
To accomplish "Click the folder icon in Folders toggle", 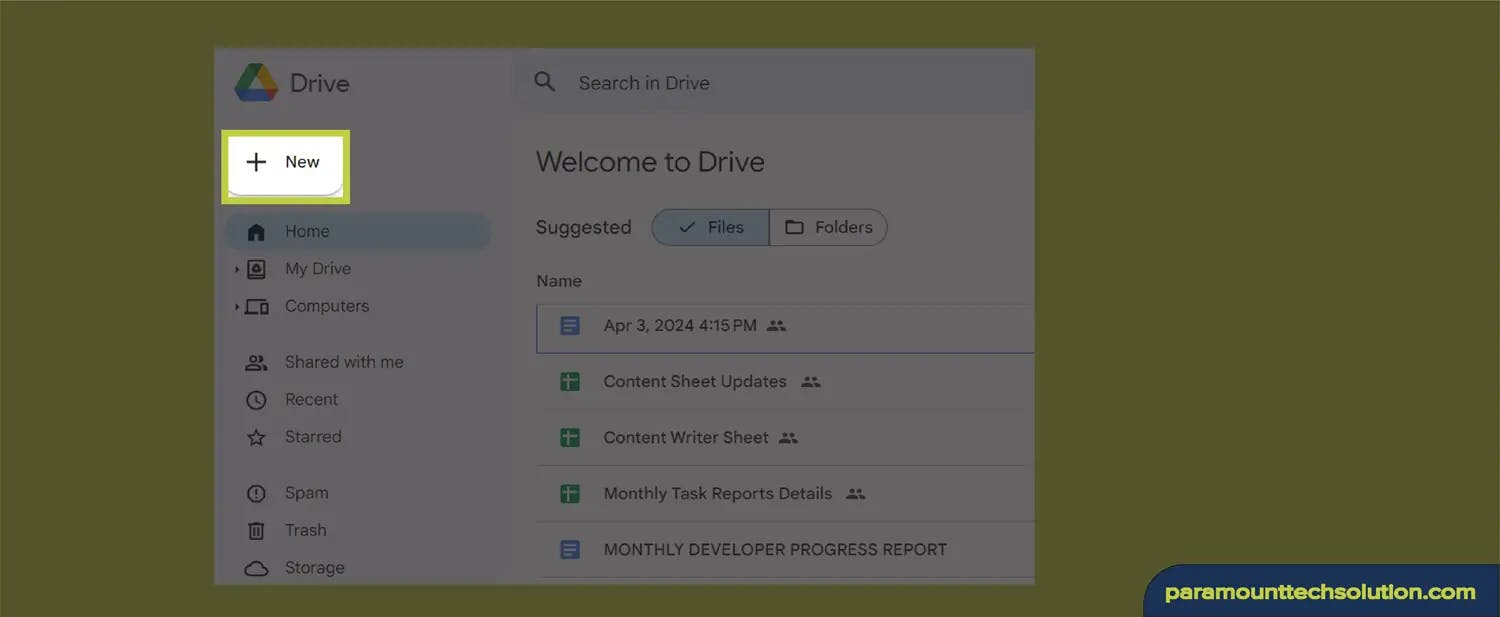I will tap(794, 228).
